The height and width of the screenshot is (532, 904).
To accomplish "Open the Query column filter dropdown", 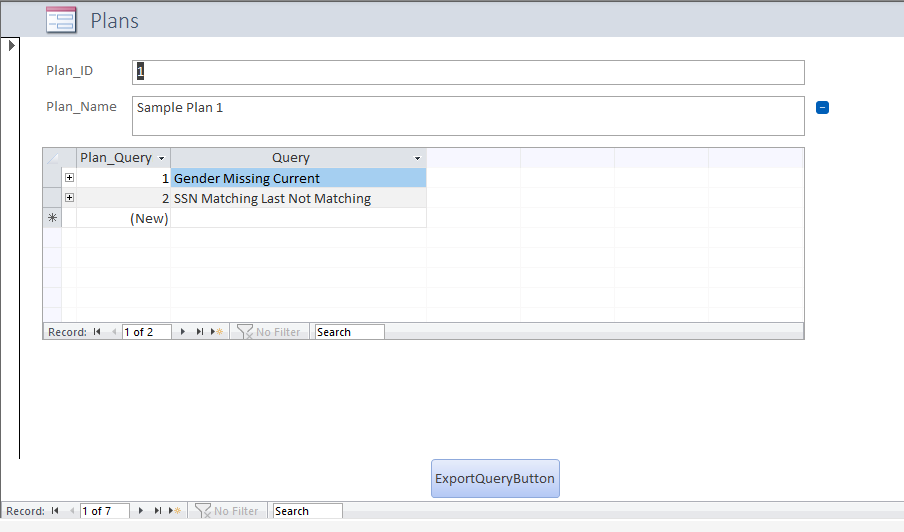I will [x=417, y=158].
